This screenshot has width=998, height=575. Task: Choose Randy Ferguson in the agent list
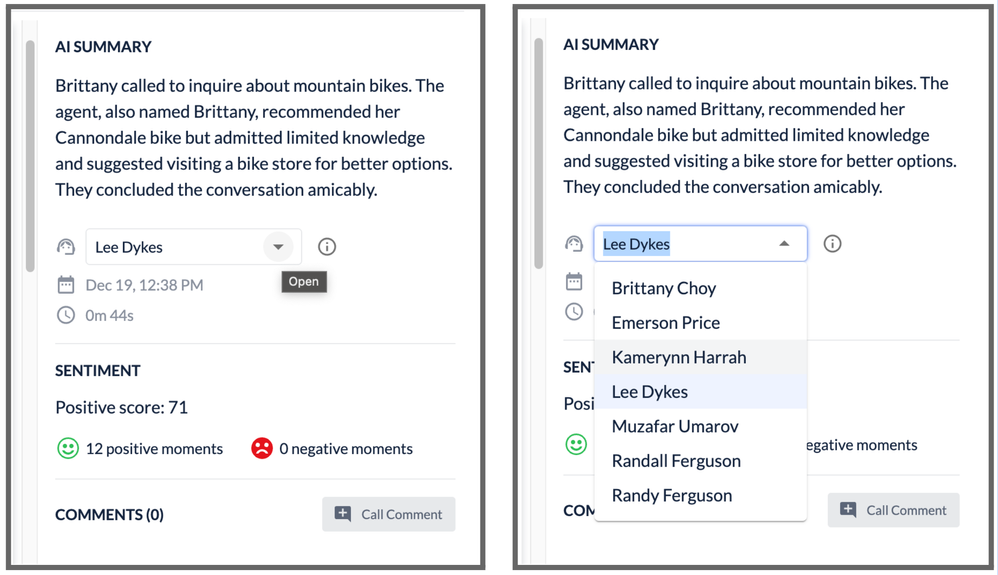[x=672, y=495]
